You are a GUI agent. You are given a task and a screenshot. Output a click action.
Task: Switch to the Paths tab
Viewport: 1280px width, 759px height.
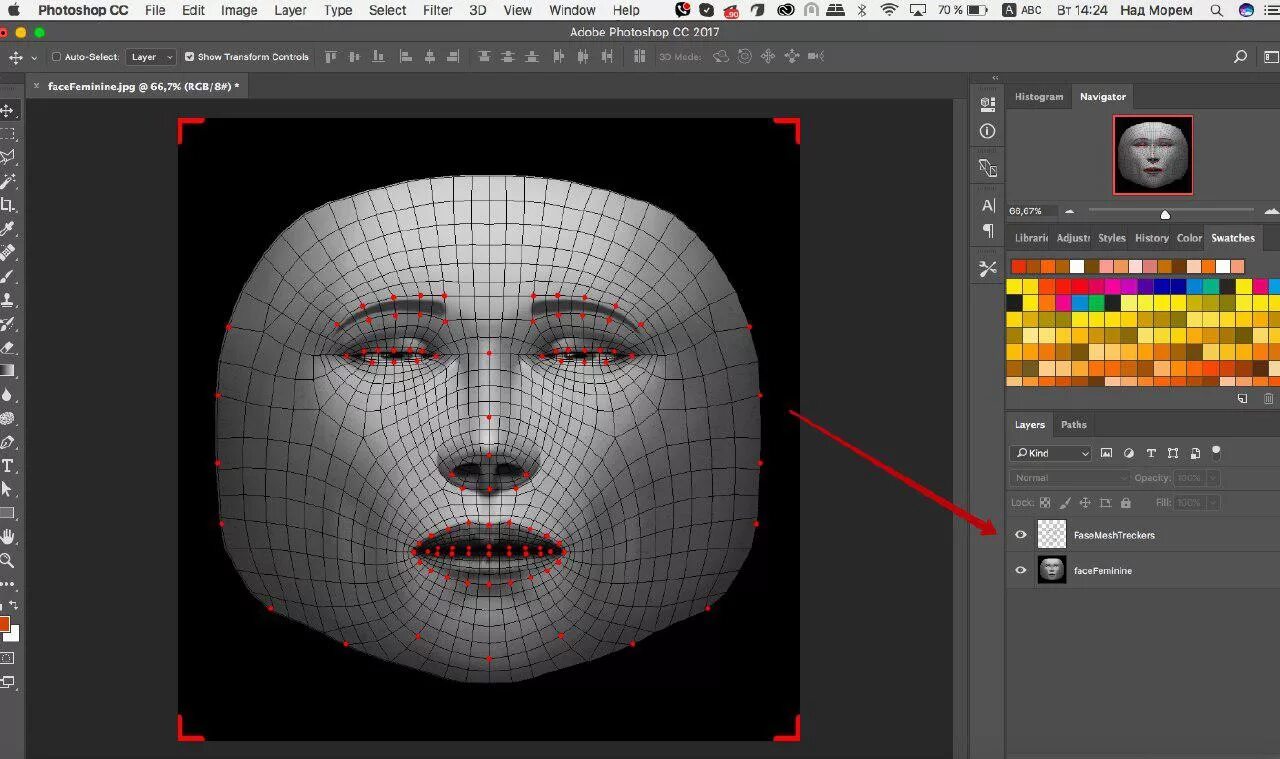pyautogui.click(x=1073, y=425)
